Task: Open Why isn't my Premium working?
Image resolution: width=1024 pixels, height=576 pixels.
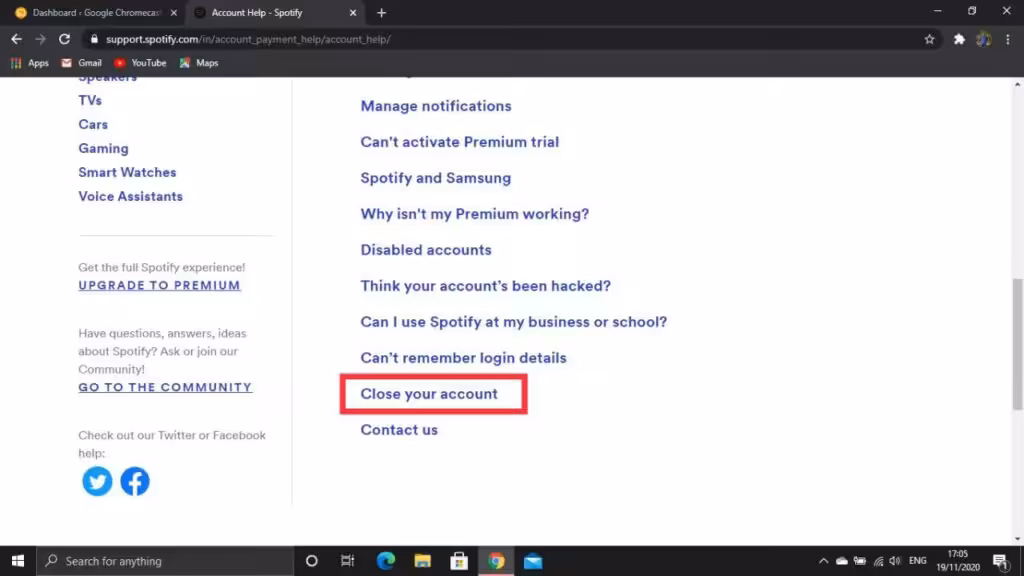Action: [x=475, y=214]
